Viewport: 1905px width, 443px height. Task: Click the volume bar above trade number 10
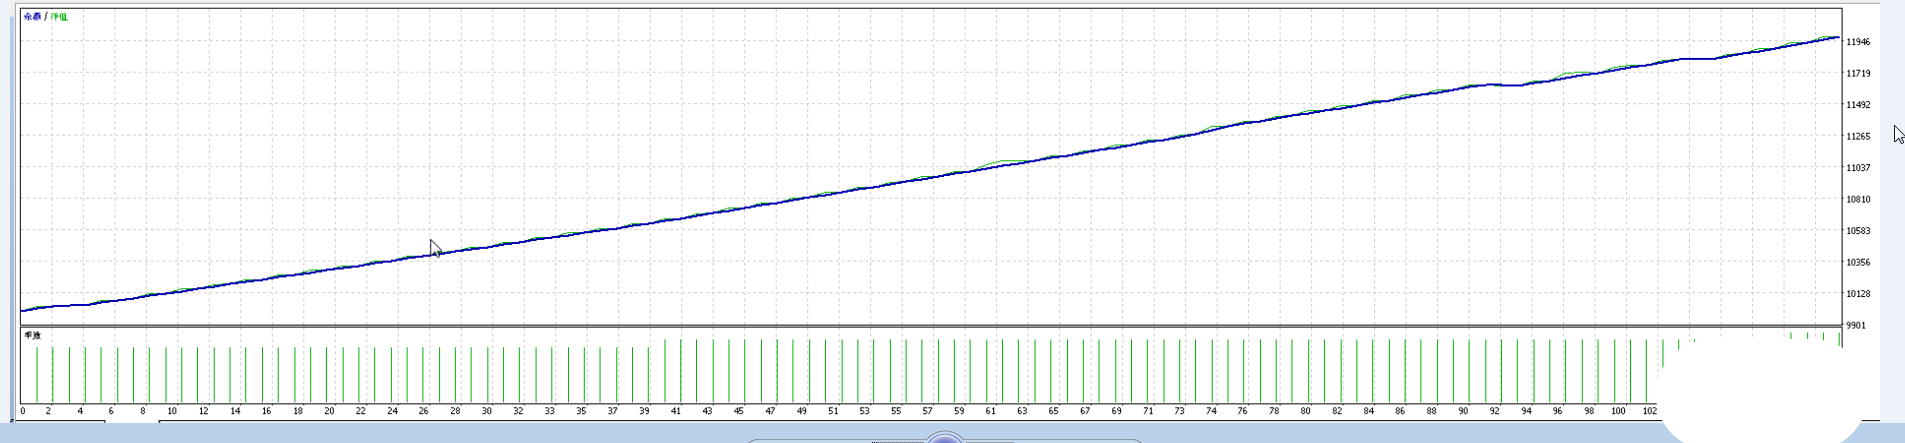point(181,375)
